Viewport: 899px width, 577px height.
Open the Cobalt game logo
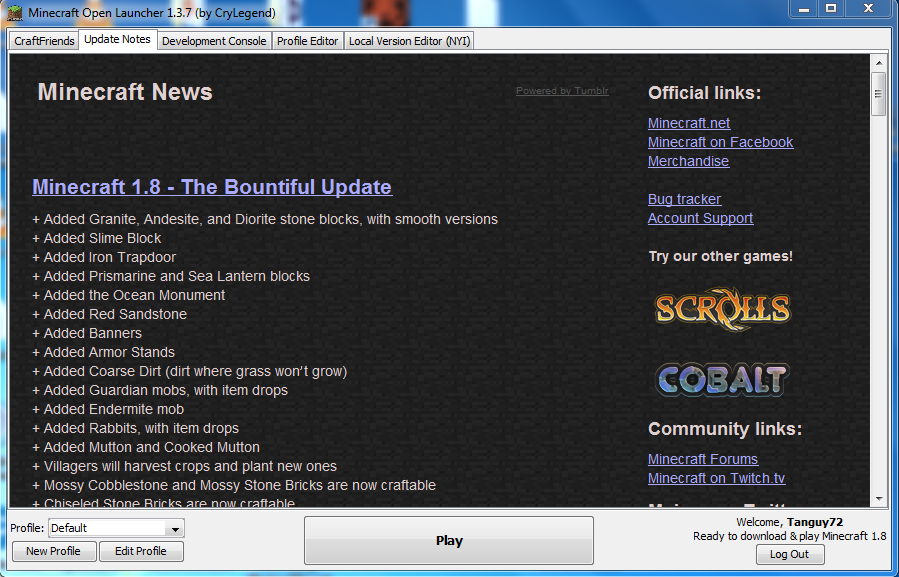pos(722,380)
